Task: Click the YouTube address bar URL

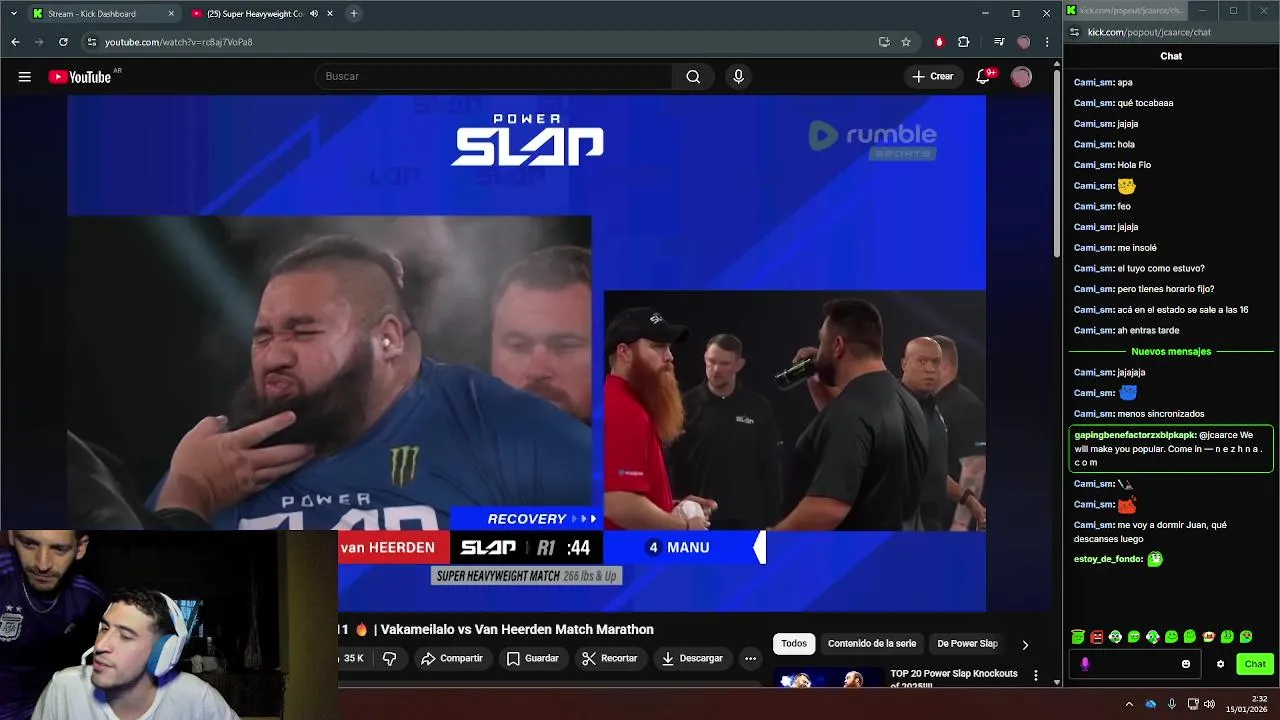Action: click(x=178, y=42)
